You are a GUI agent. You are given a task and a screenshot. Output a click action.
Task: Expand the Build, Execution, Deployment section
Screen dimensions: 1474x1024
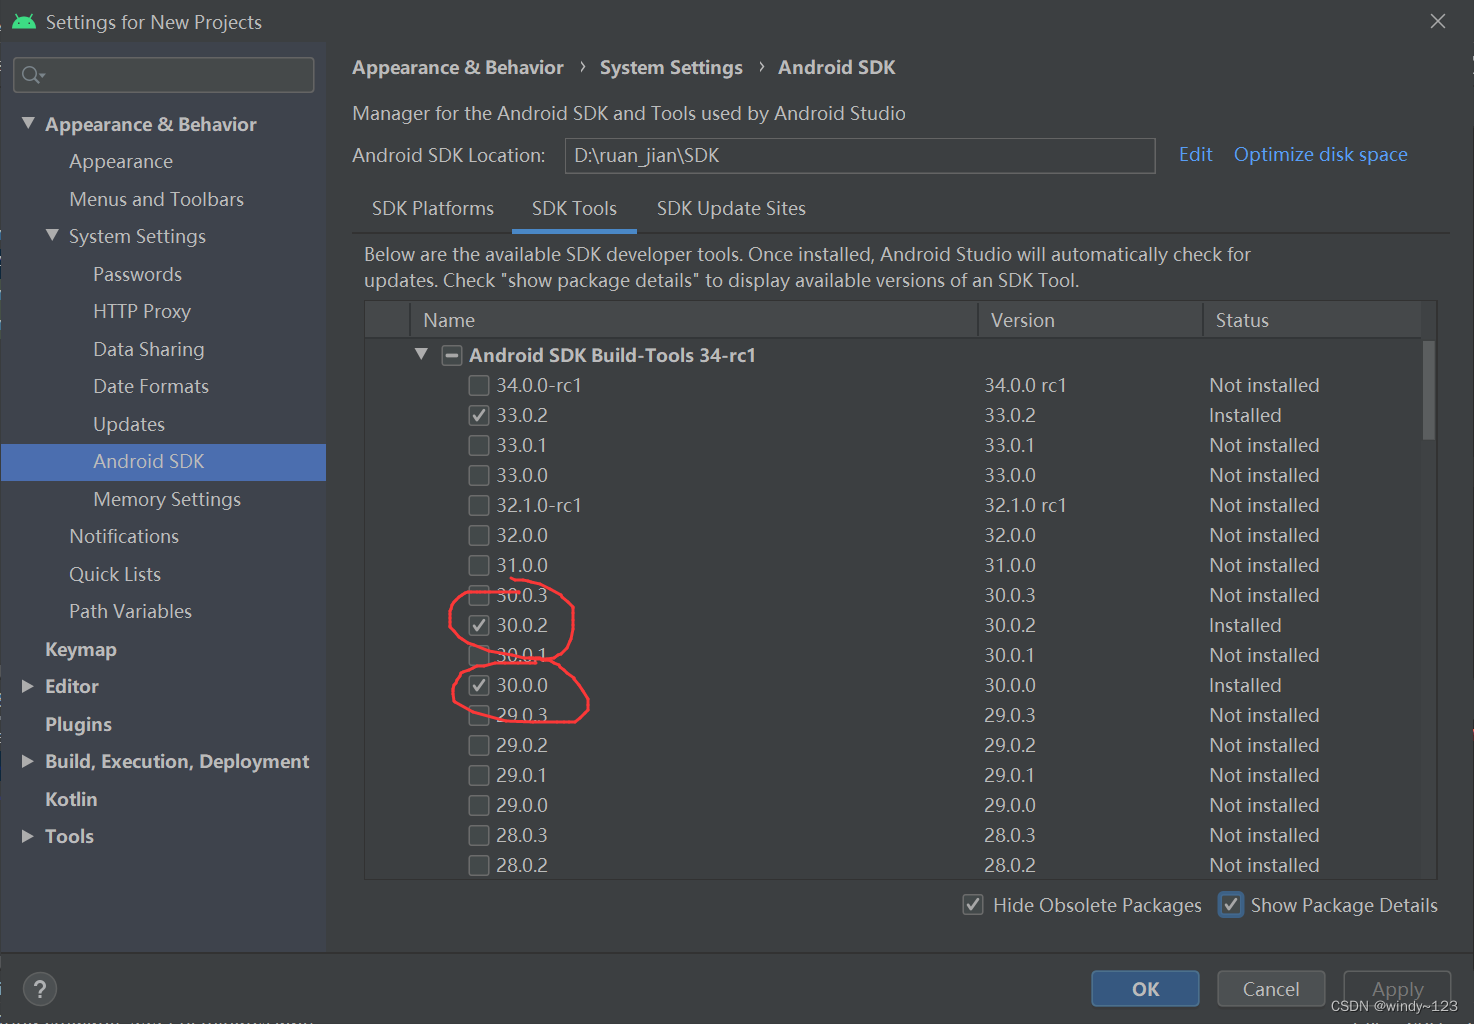(27, 761)
